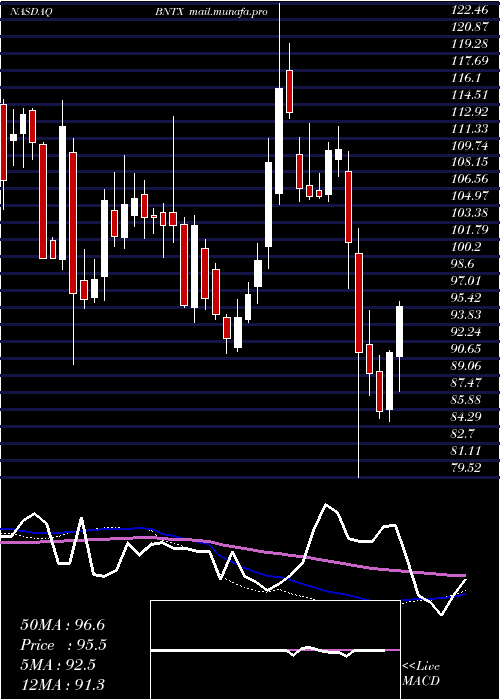500x700 pixels.
Task: Click the 50MA : 96.6 readout
Action: (62, 625)
